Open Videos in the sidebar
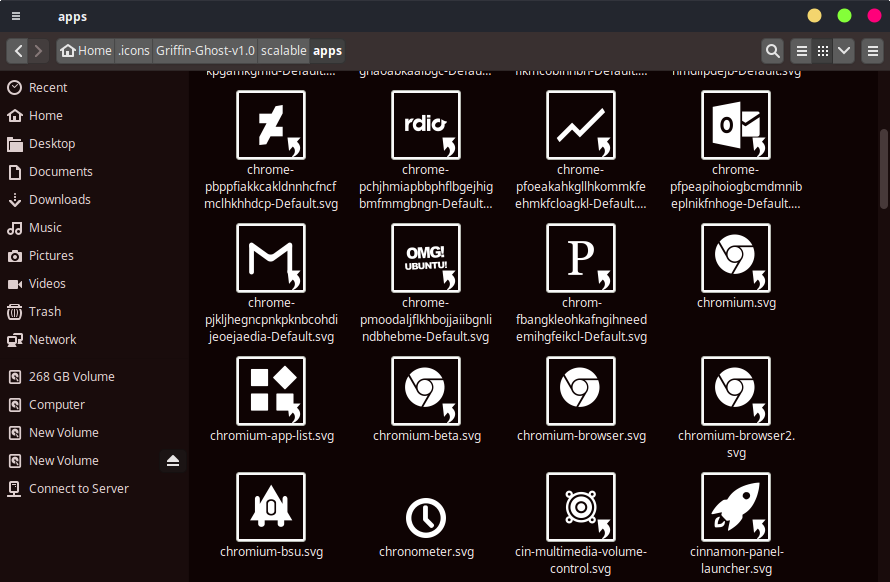 [x=94, y=283]
